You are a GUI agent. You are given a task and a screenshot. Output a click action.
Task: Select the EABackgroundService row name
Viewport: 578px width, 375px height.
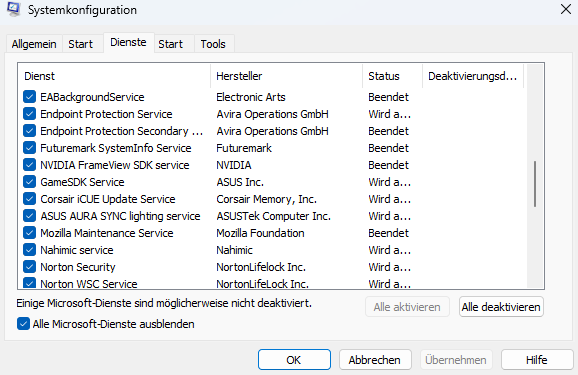tap(92, 97)
